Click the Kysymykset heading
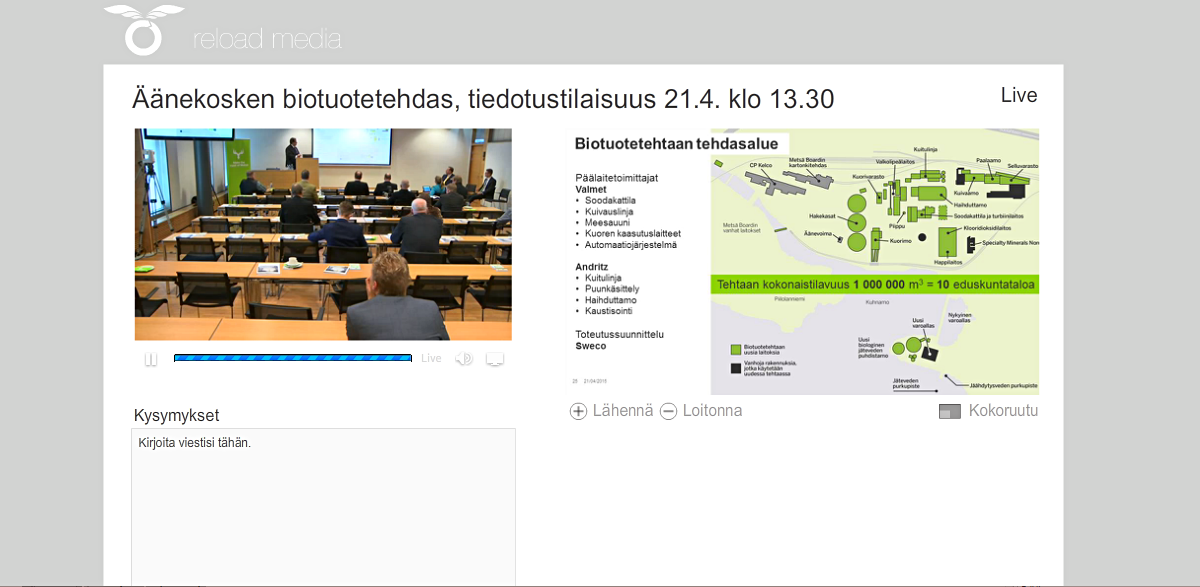Screen dimensions: 1200x587 [176, 416]
